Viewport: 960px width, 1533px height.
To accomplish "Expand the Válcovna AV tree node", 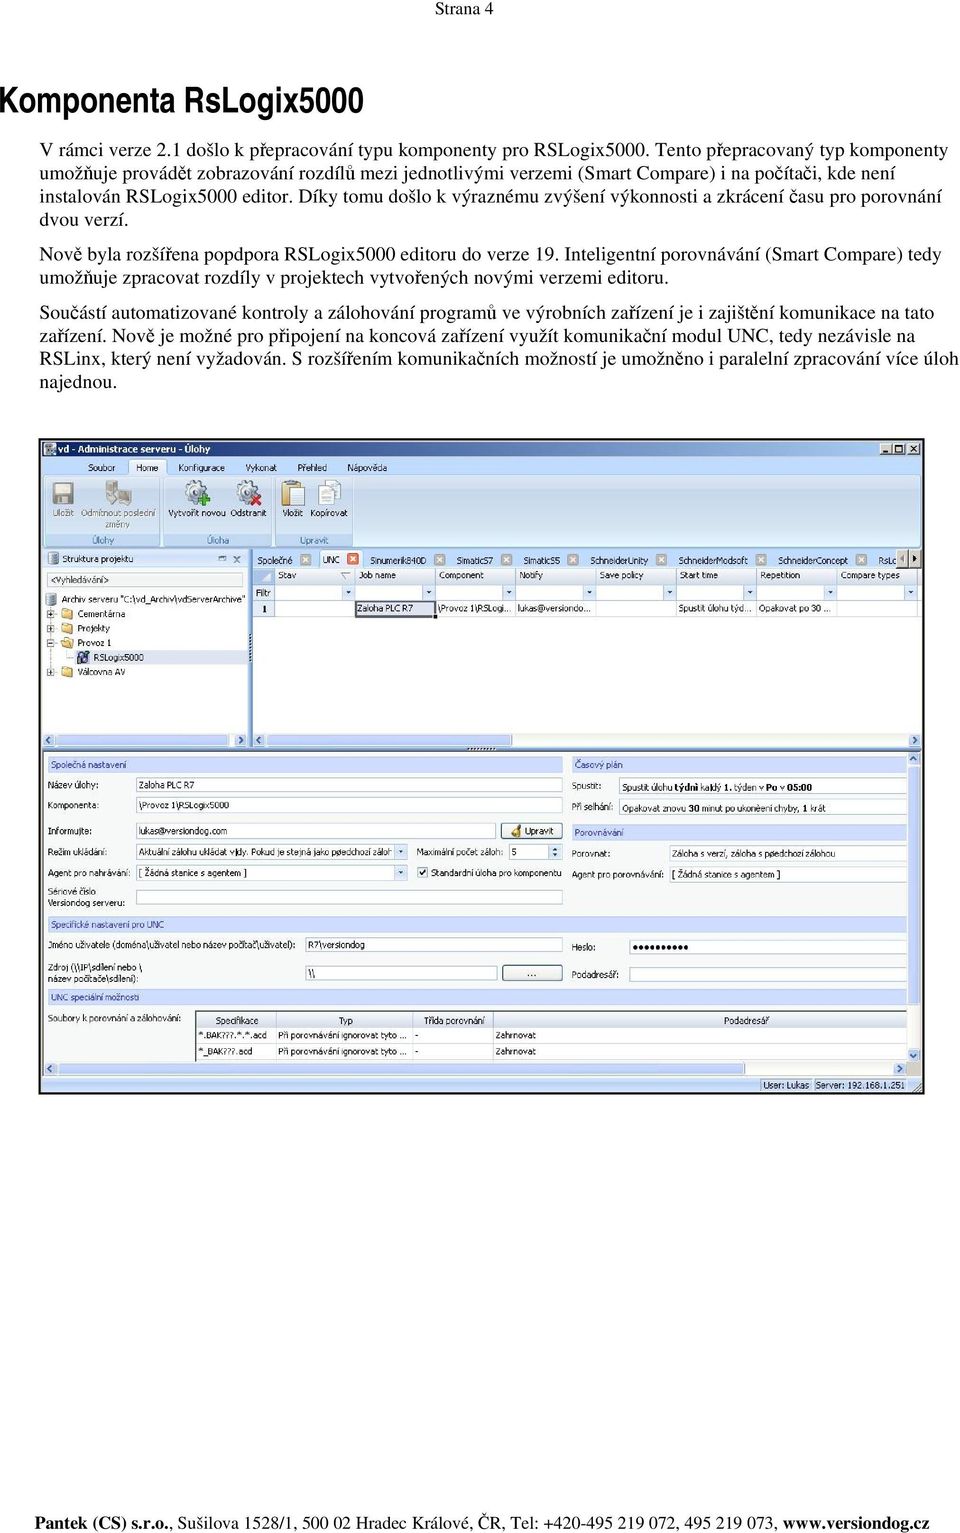I will (x=50, y=672).
